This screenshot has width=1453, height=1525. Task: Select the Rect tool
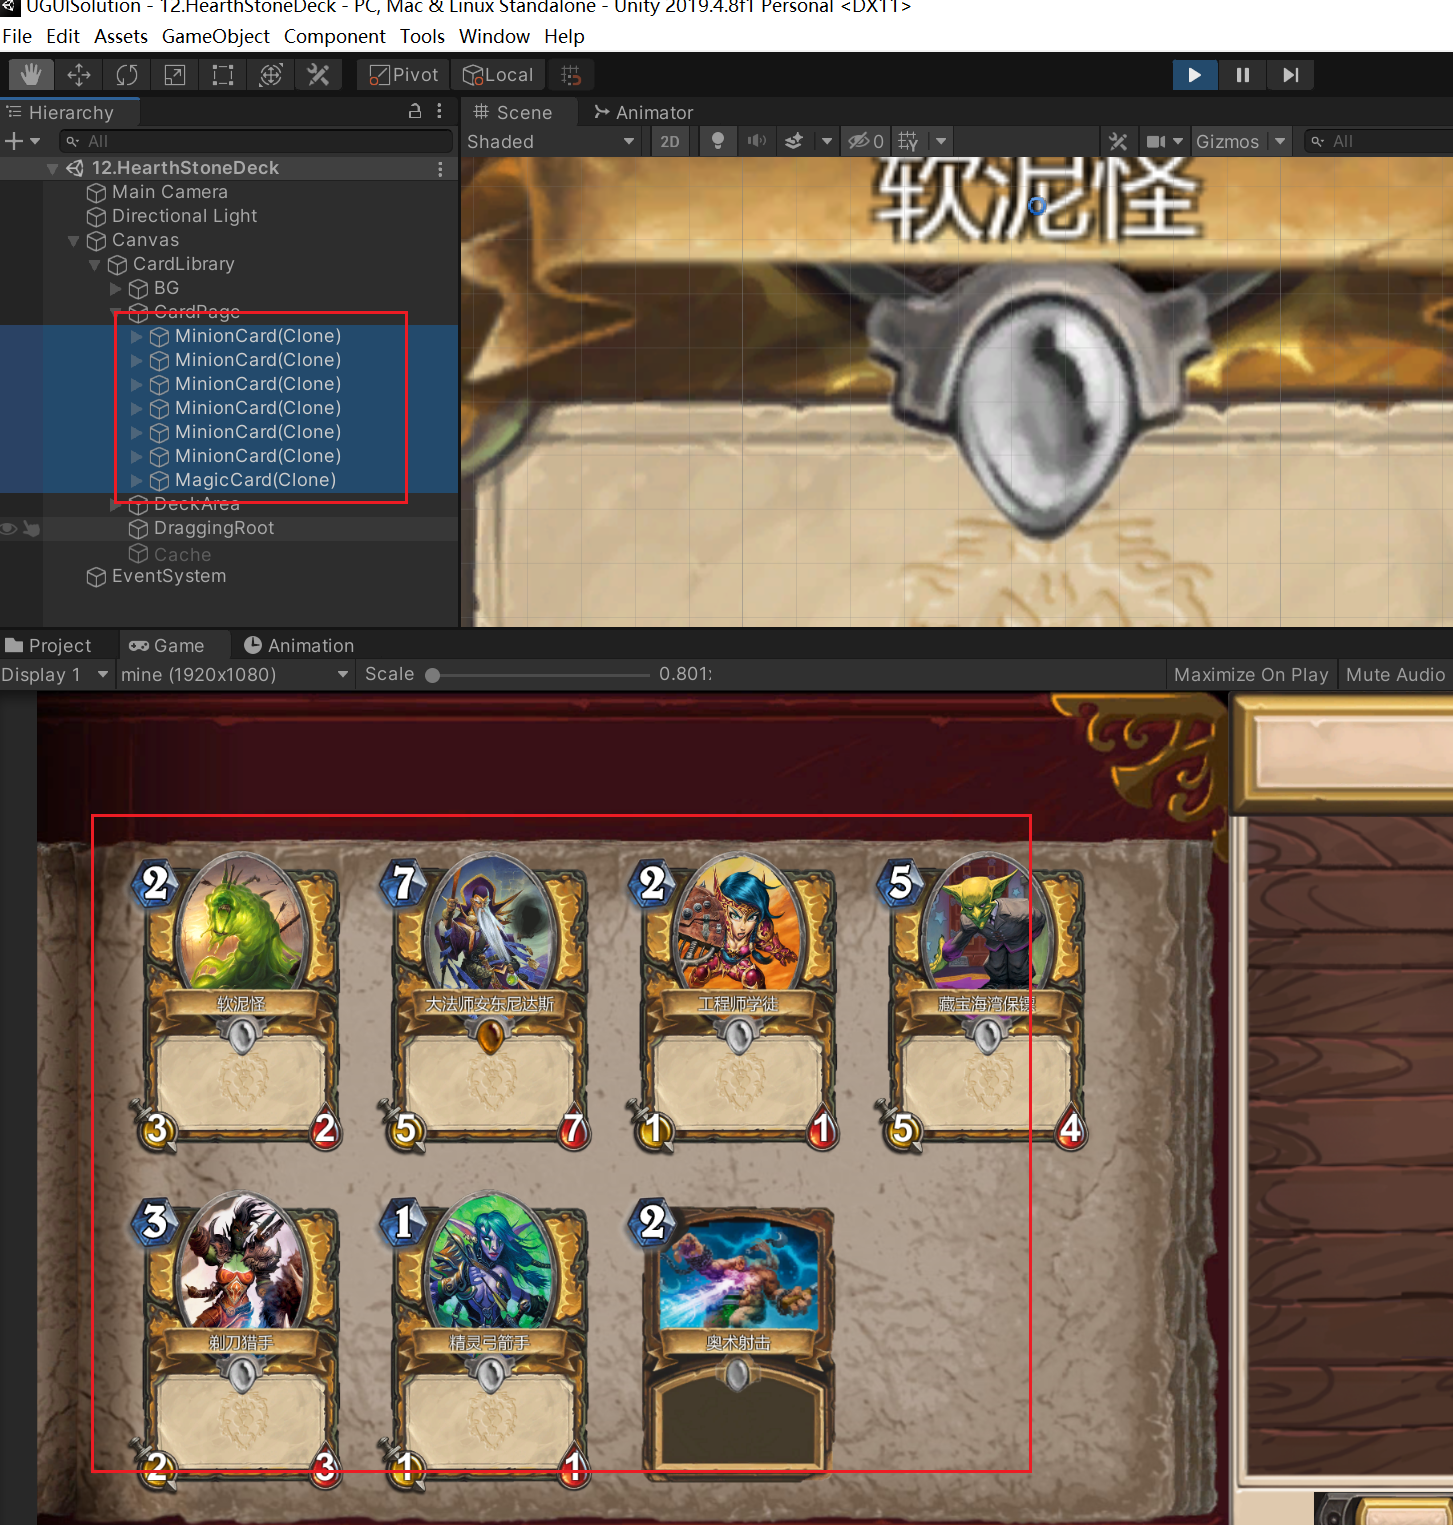pos(223,75)
